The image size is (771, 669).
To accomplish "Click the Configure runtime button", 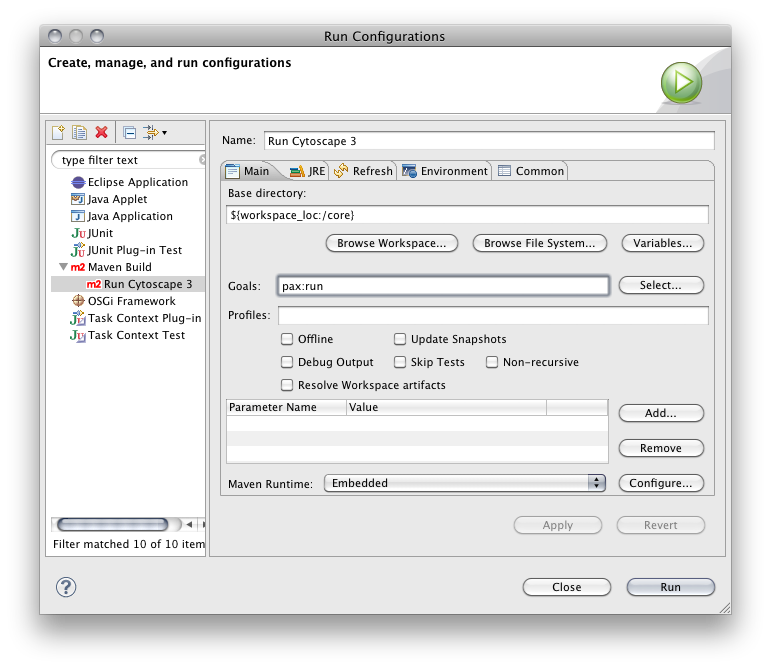I will [661, 483].
